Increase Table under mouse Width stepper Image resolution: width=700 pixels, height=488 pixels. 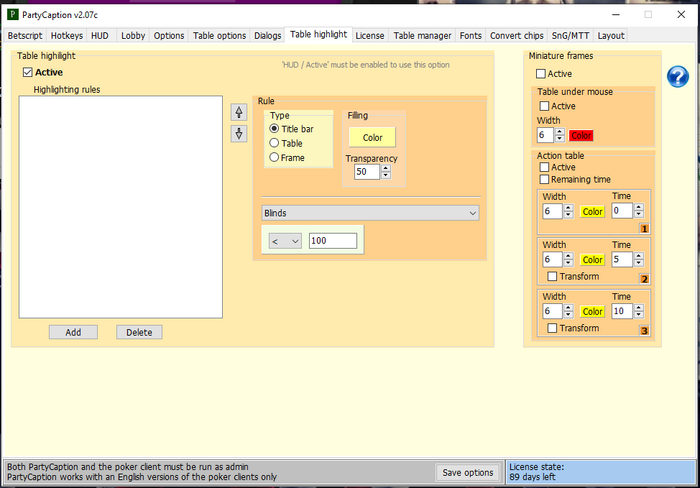tap(560, 132)
